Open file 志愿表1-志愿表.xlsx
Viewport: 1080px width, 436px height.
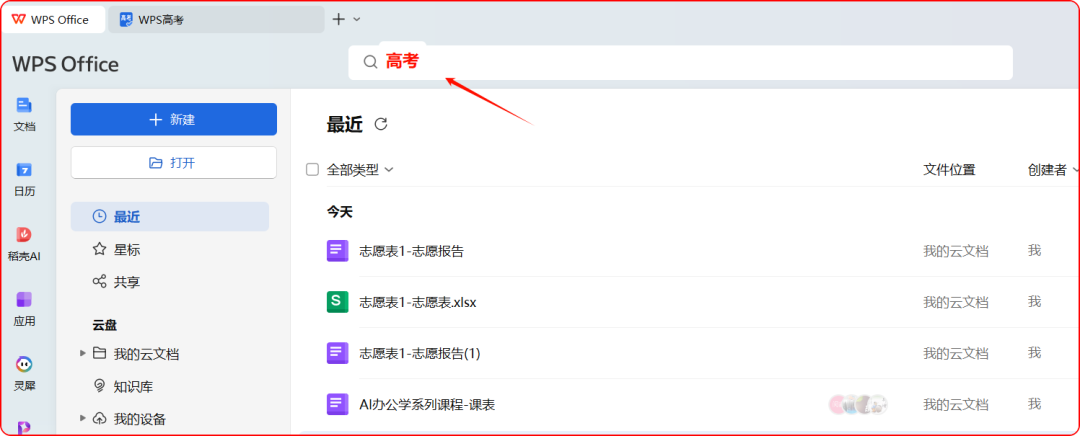point(417,302)
